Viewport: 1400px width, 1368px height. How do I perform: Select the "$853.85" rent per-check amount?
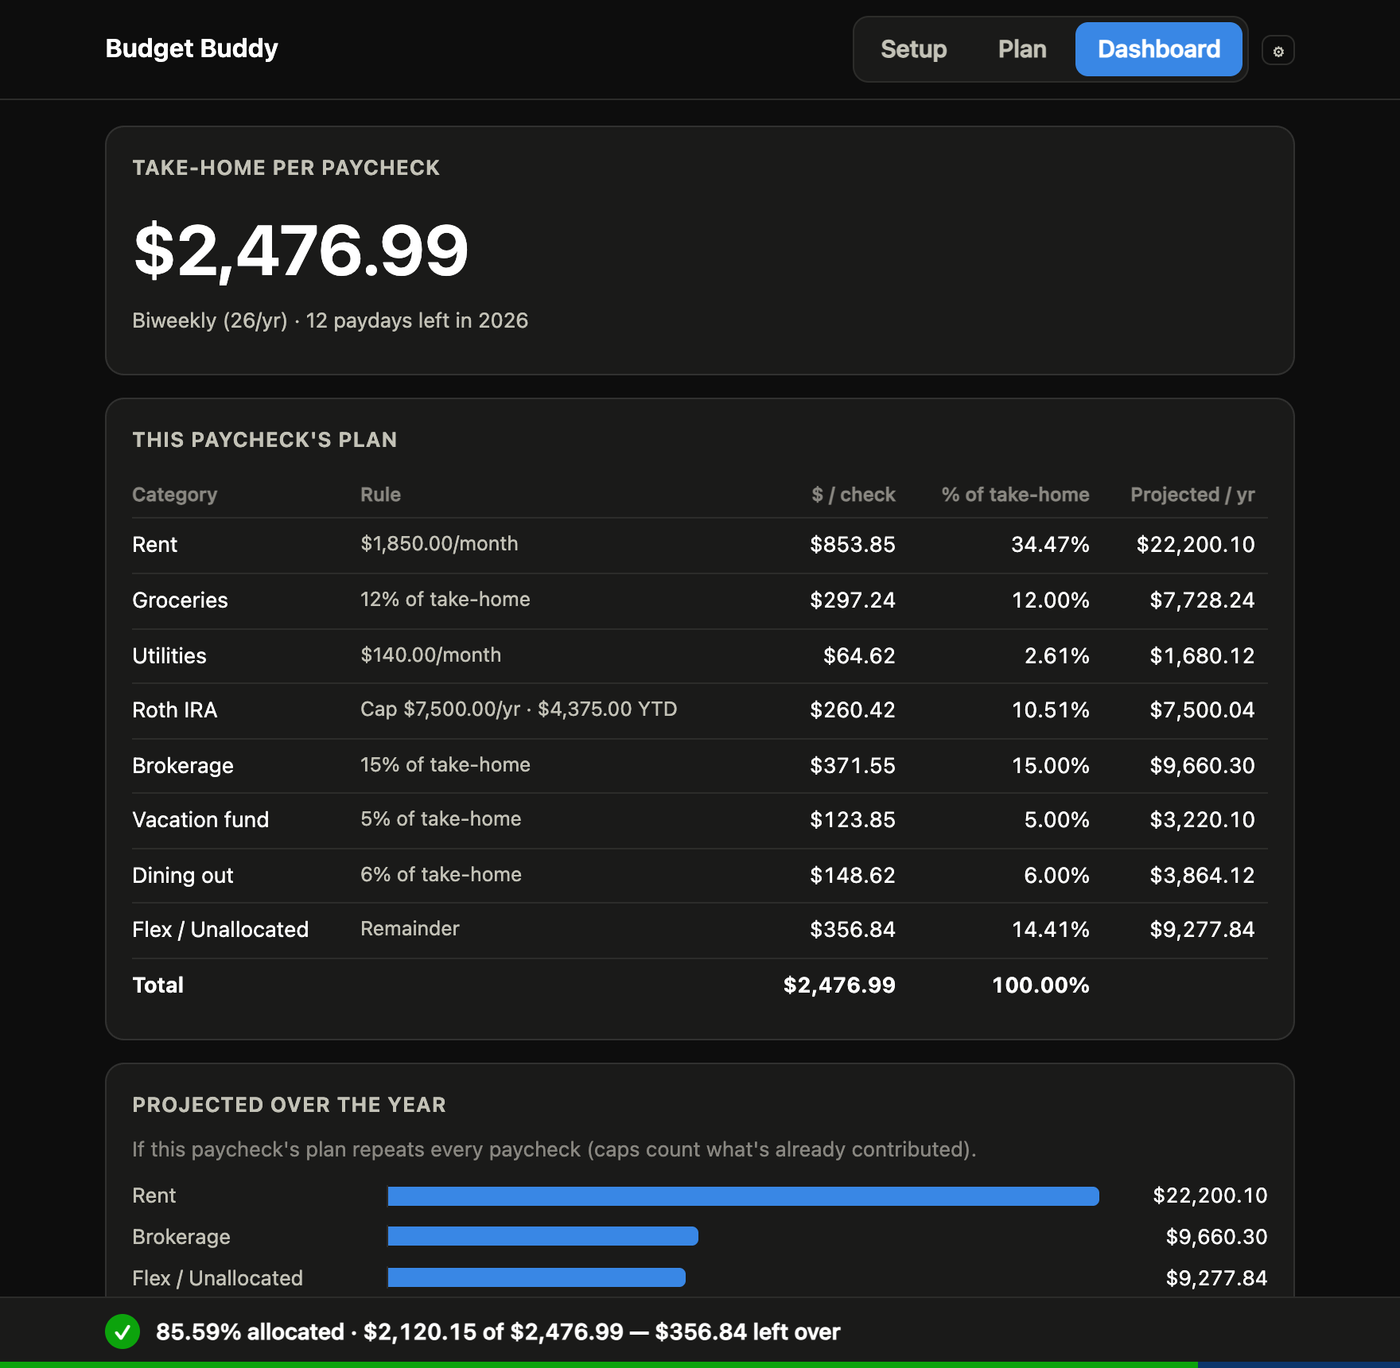[853, 545]
